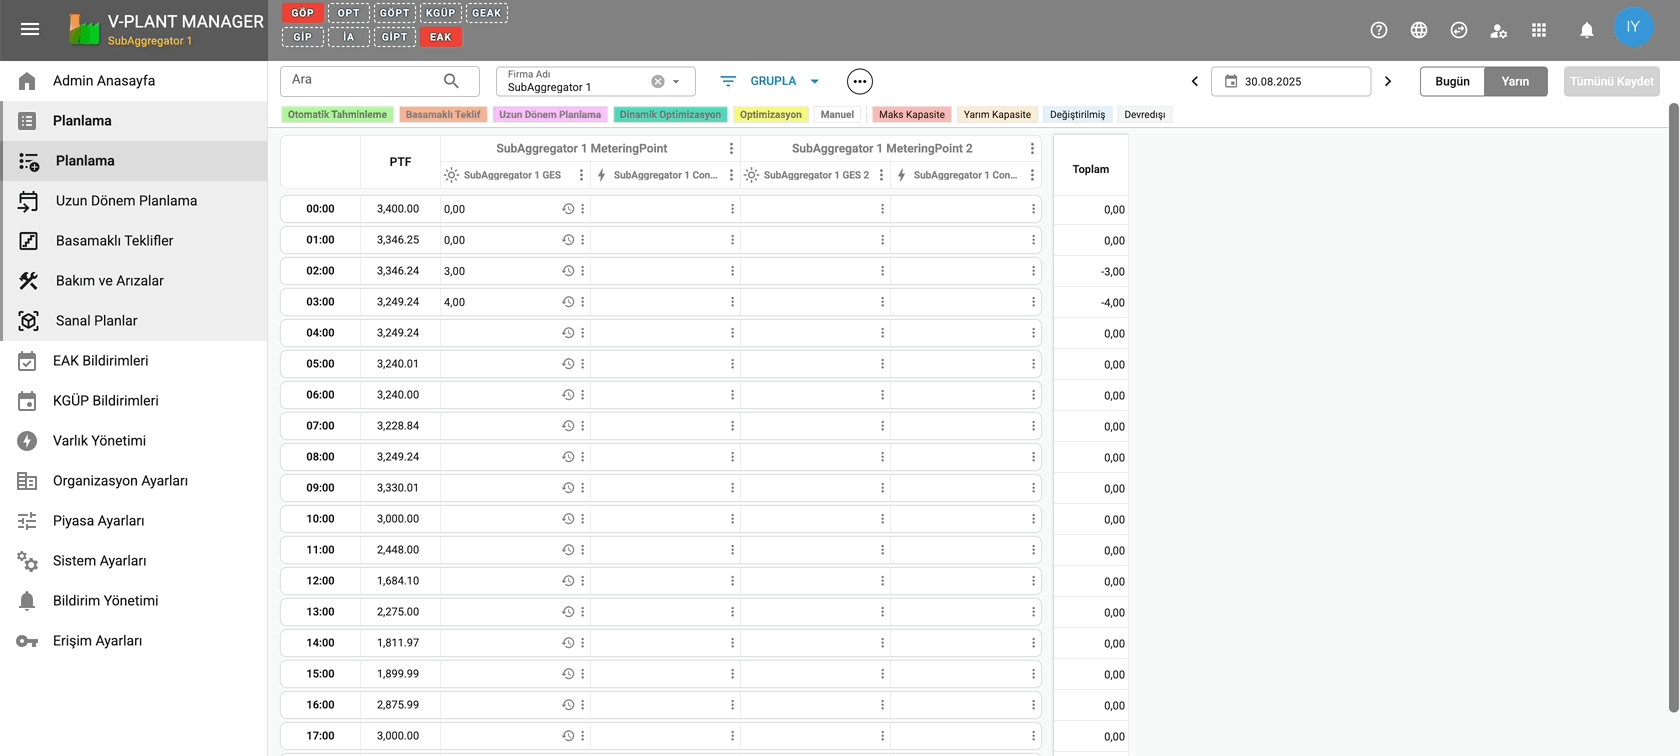Click the help question mark icon
Viewport: 1680px width, 756px height.
tap(1379, 30)
